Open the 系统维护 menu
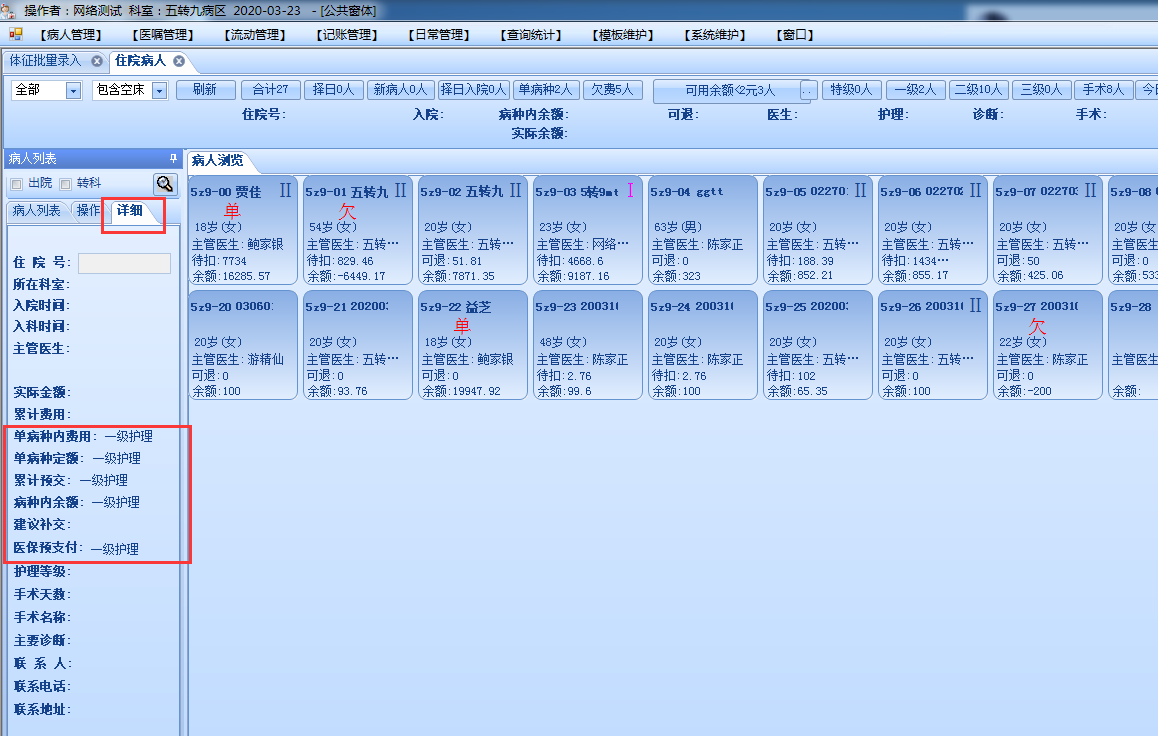The height and width of the screenshot is (736, 1158). (x=714, y=35)
